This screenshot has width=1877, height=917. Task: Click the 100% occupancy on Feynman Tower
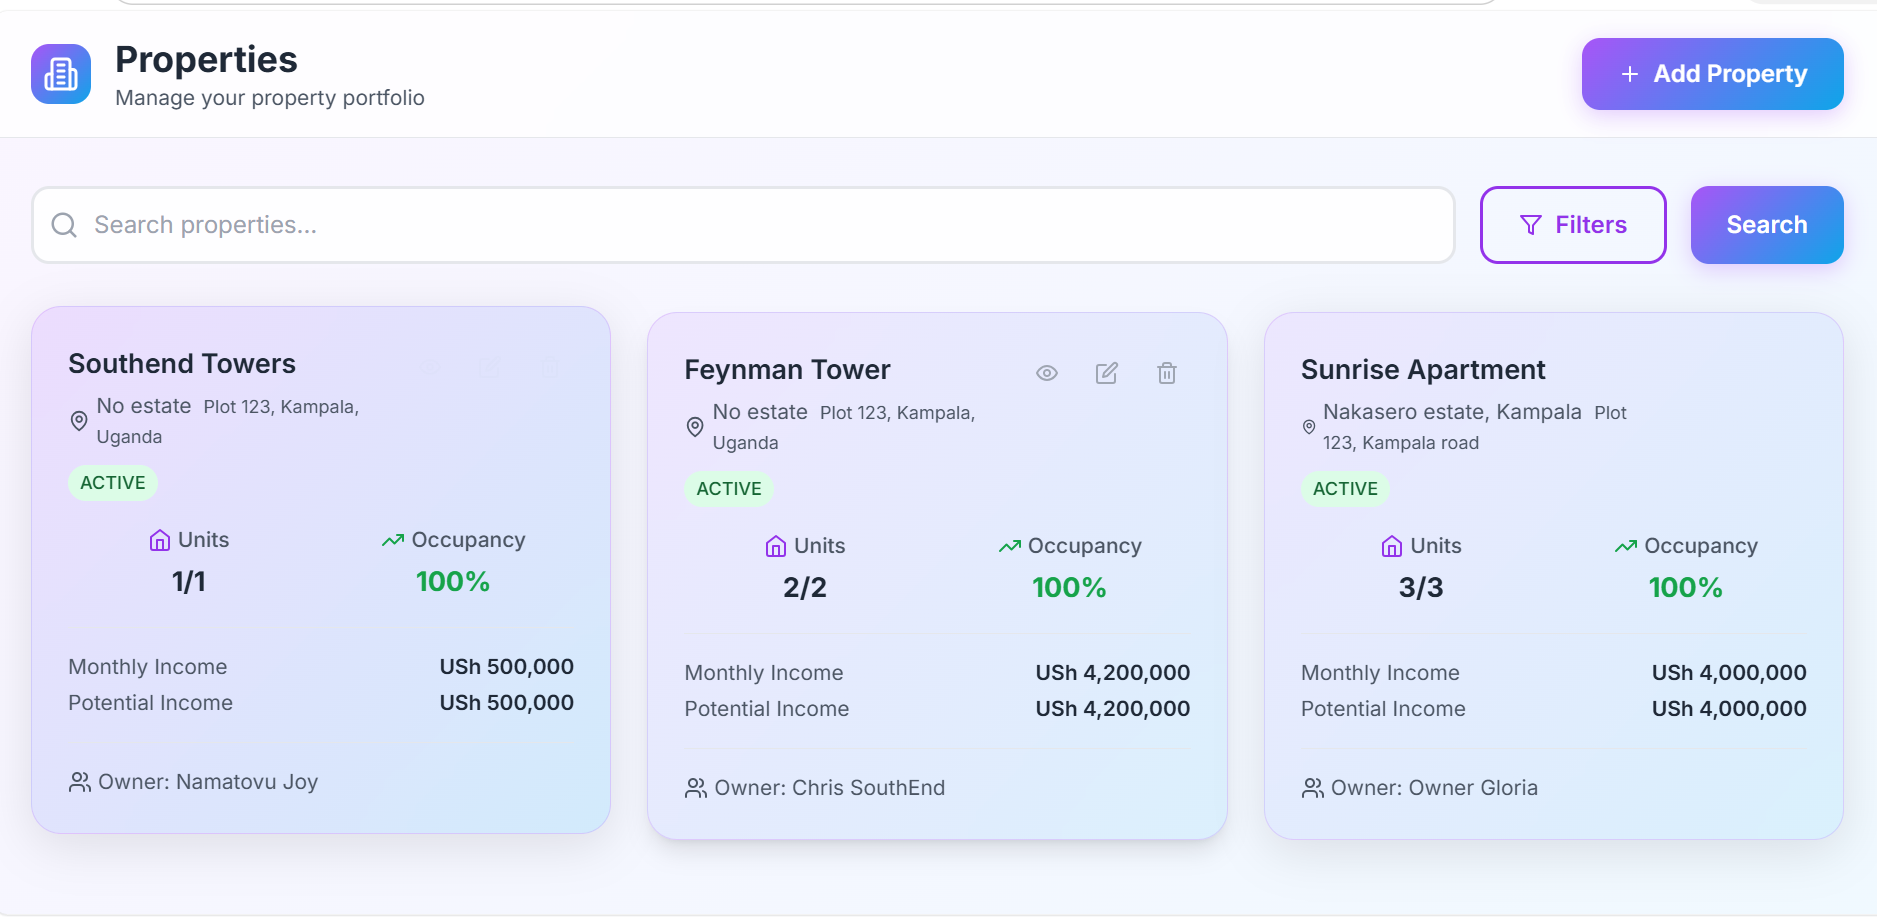coord(1069,588)
